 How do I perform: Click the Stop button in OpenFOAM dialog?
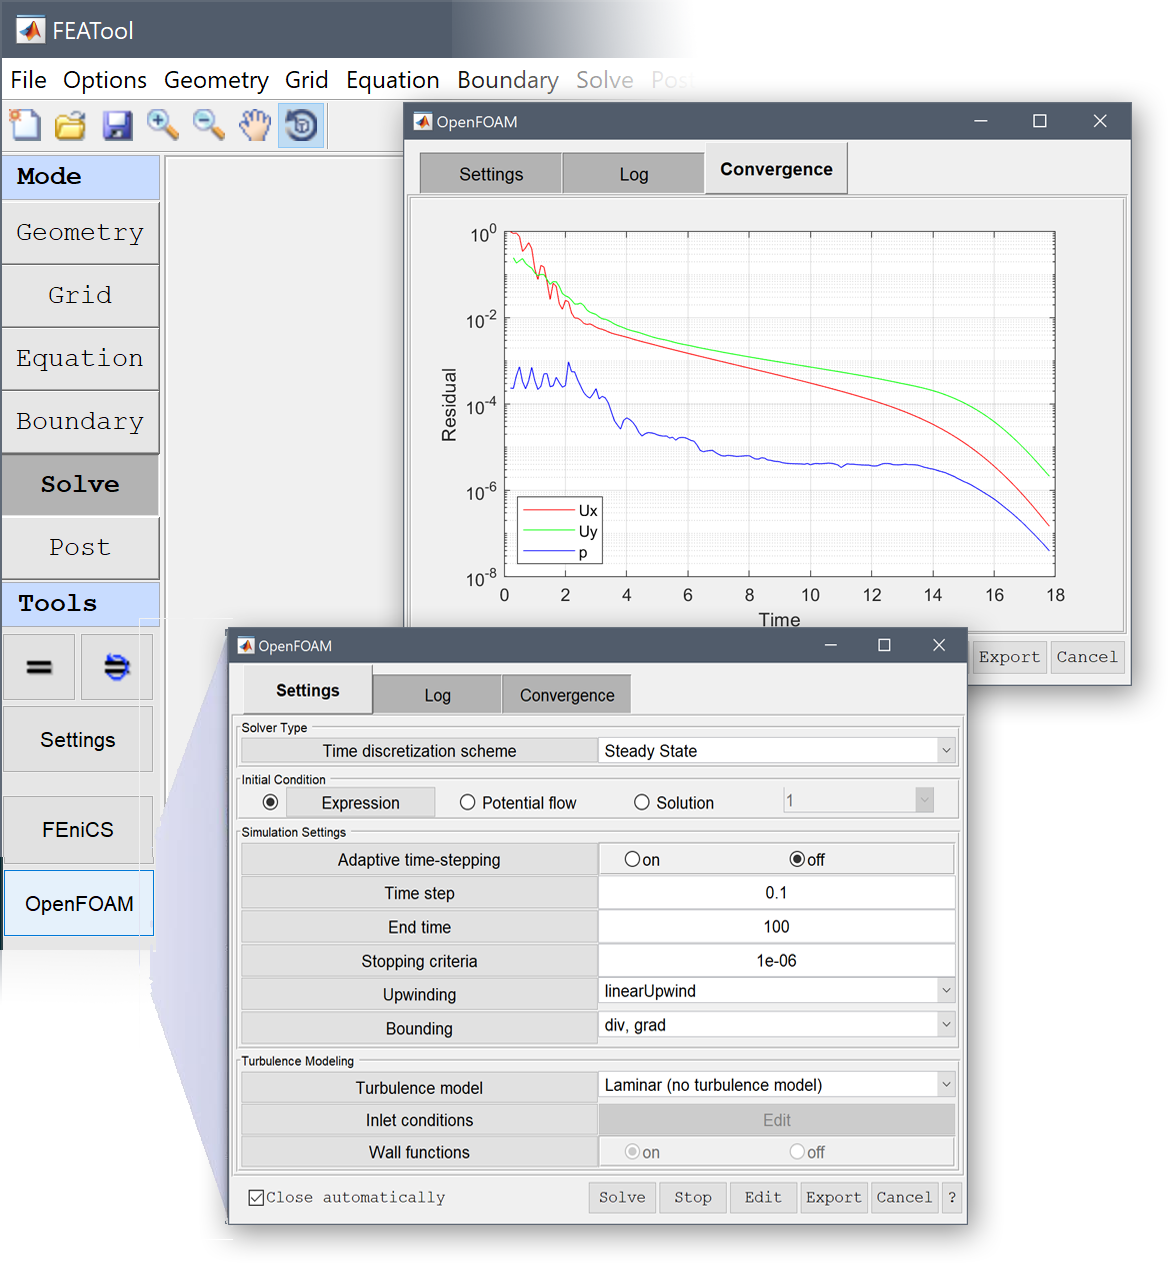[693, 1197]
